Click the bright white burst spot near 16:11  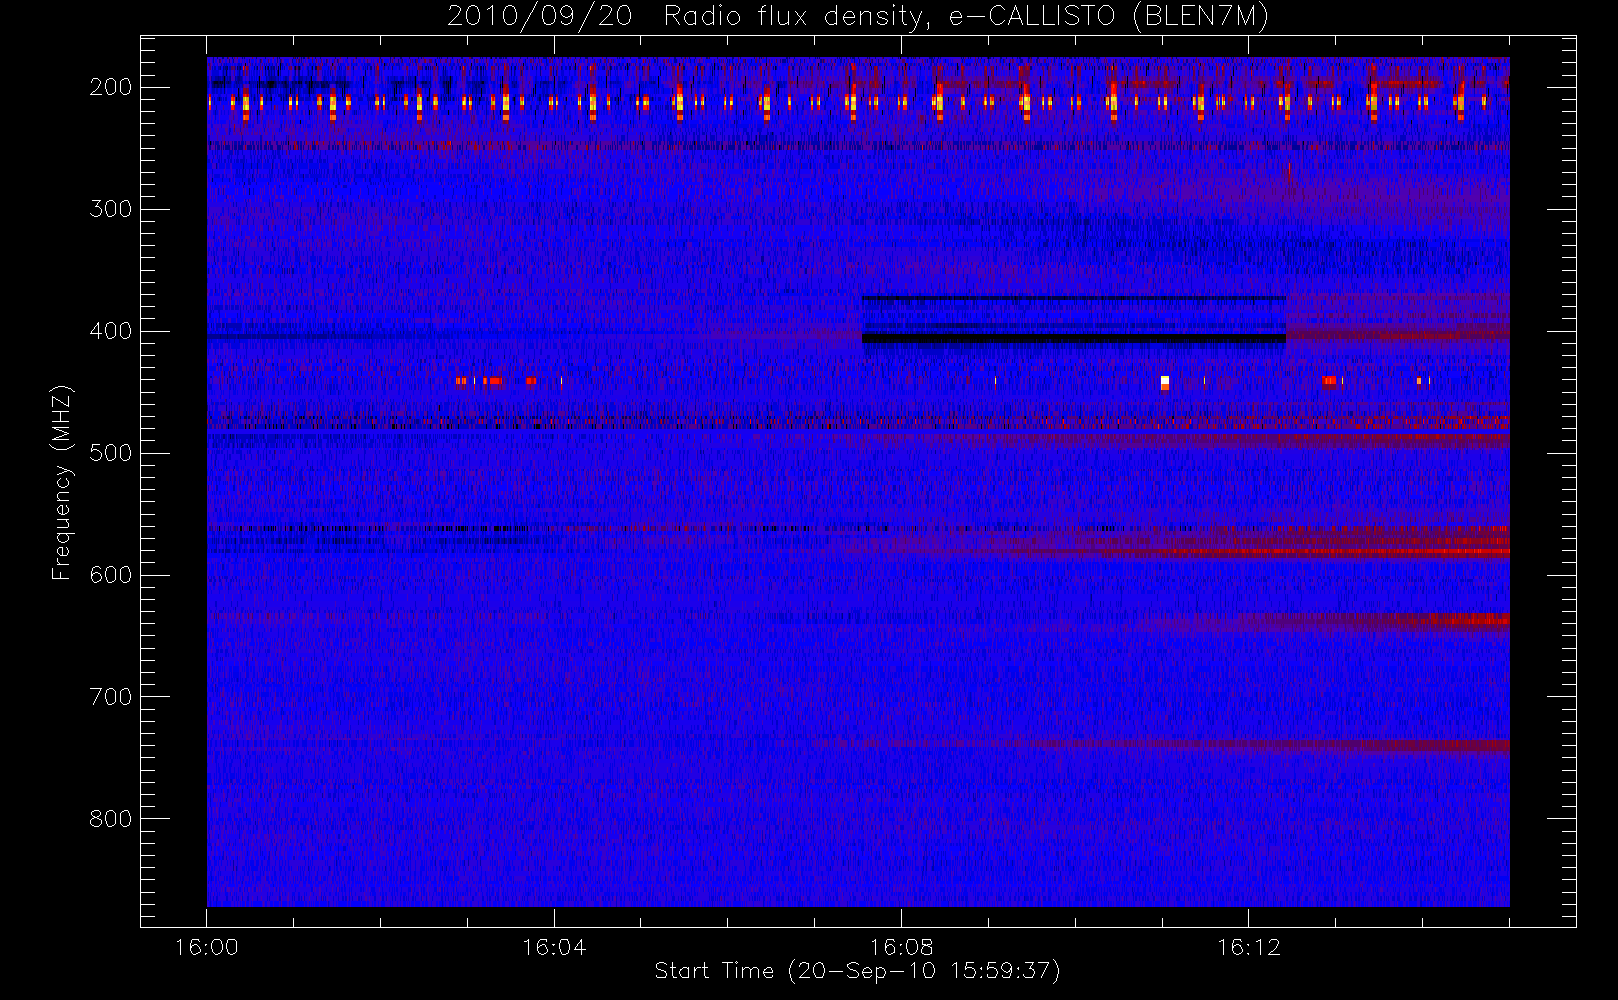click(x=1165, y=381)
